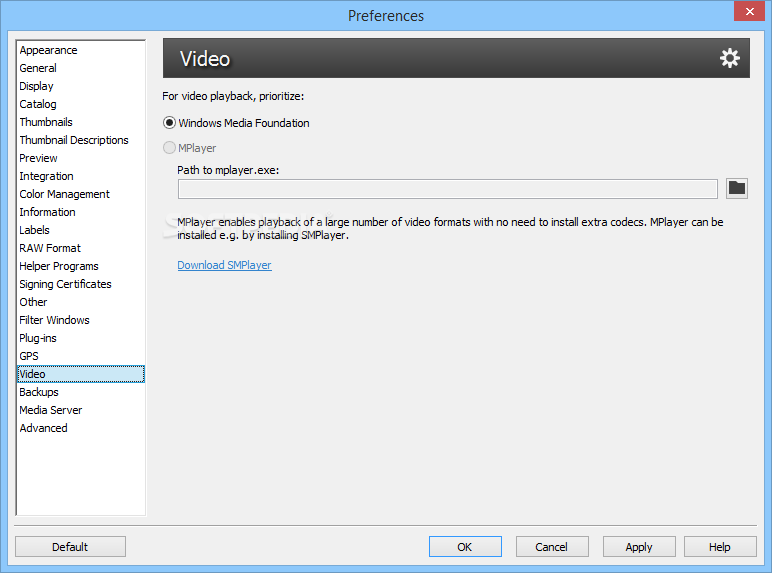Image resolution: width=772 pixels, height=573 pixels.
Task: Select Thumbnail Descriptions in the sidebar
Action: pyautogui.click(x=81, y=140)
